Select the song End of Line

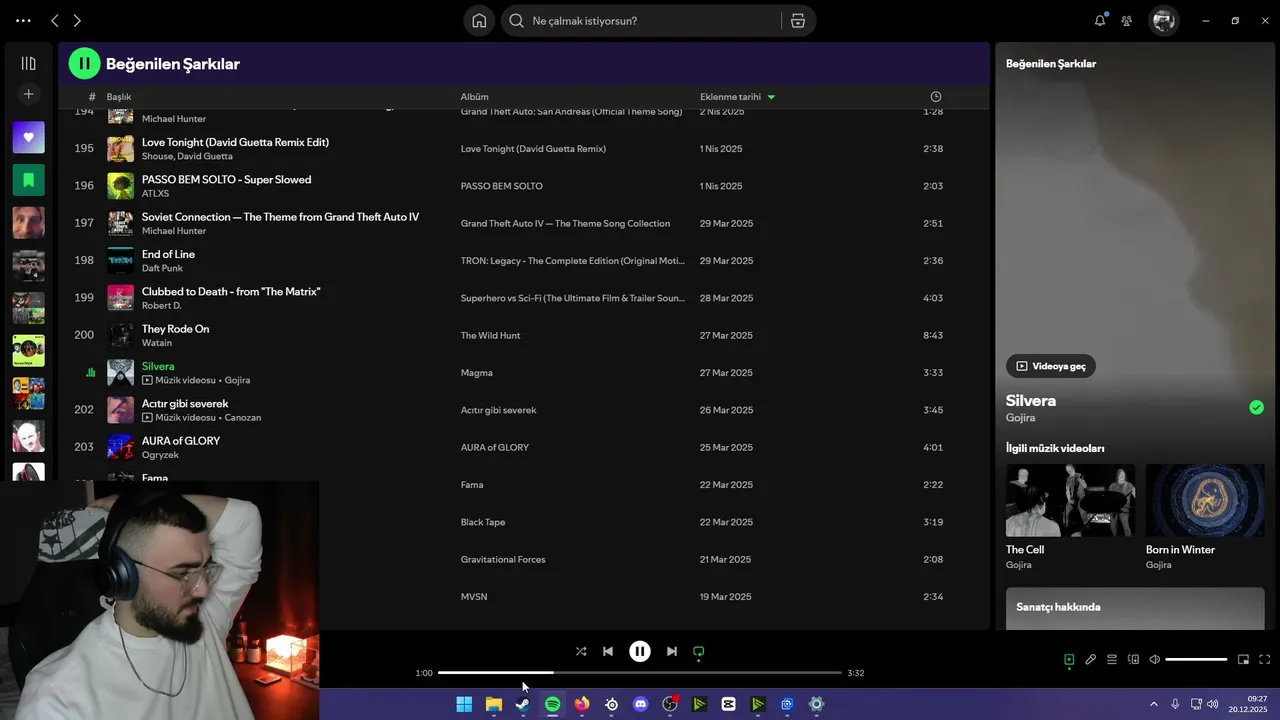[x=168, y=254]
